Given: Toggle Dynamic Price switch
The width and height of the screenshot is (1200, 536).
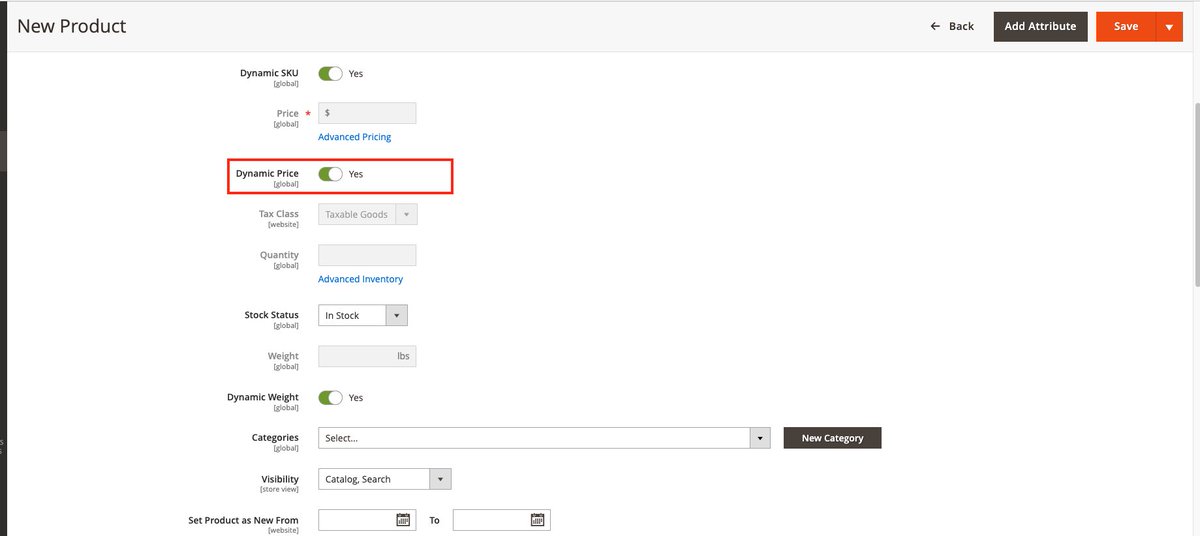Looking at the screenshot, I should [330, 174].
